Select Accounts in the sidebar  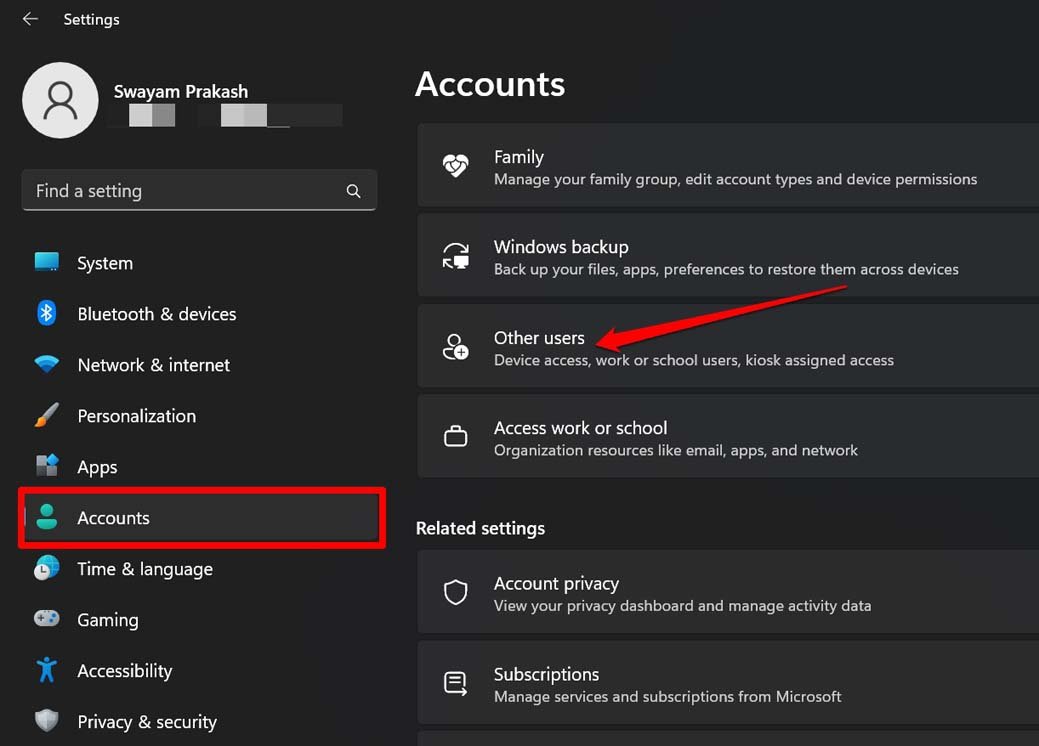click(x=113, y=518)
